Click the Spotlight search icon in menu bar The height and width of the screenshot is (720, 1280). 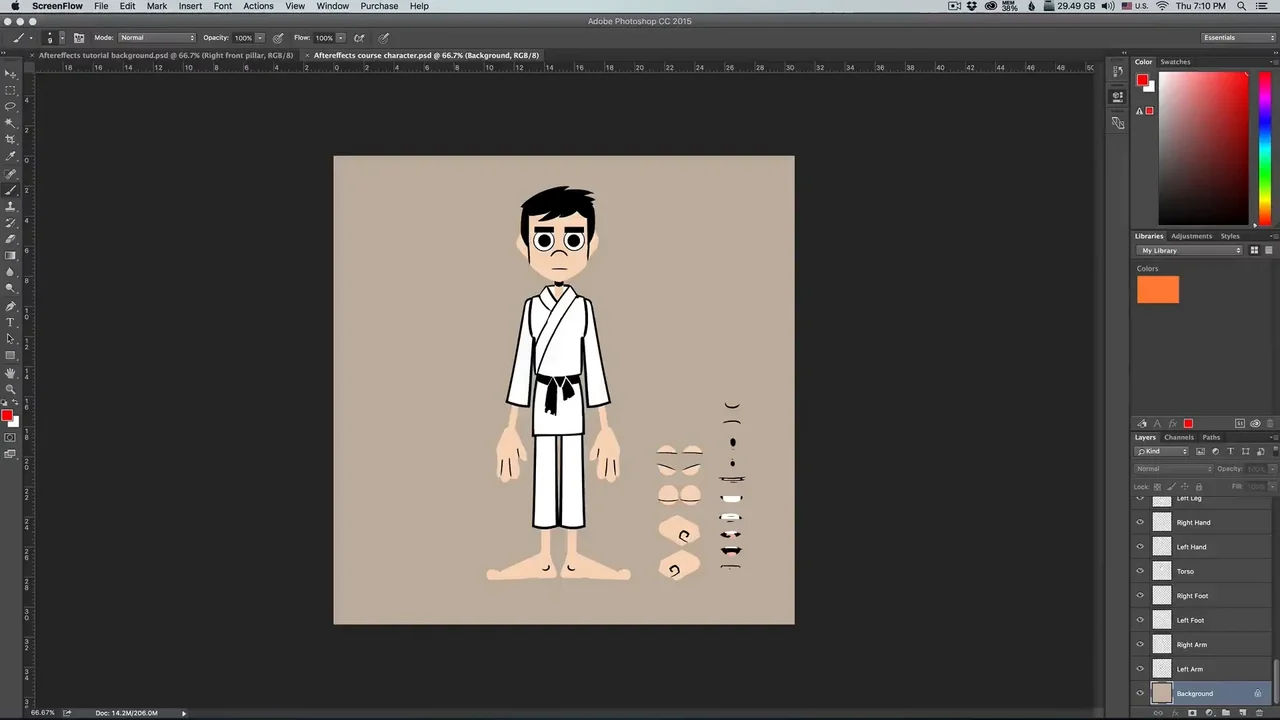pyautogui.click(x=1242, y=6)
